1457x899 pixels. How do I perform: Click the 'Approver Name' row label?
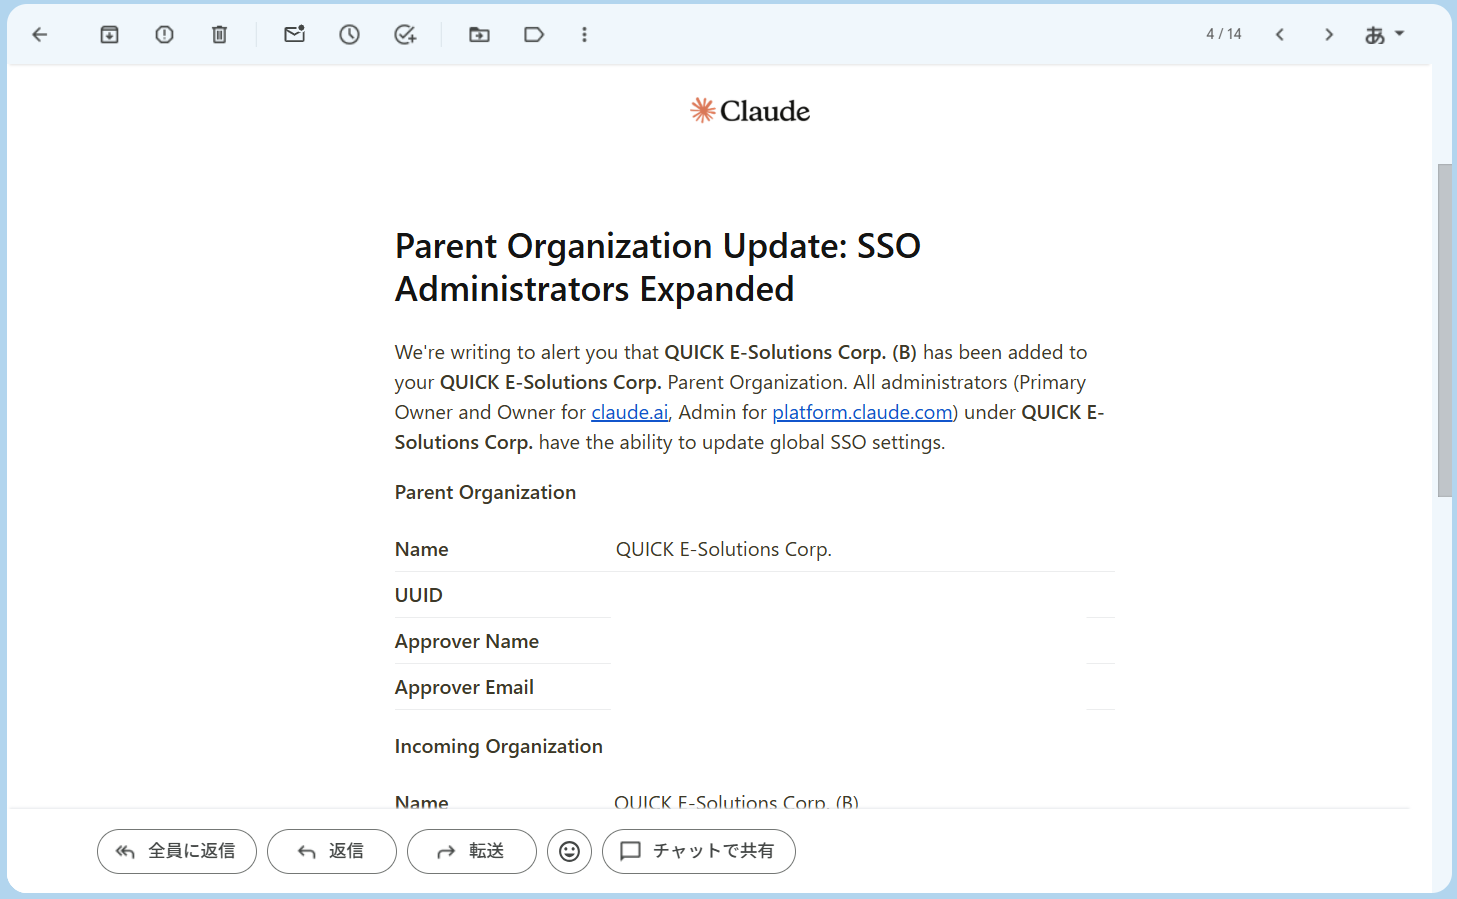[x=467, y=641]
